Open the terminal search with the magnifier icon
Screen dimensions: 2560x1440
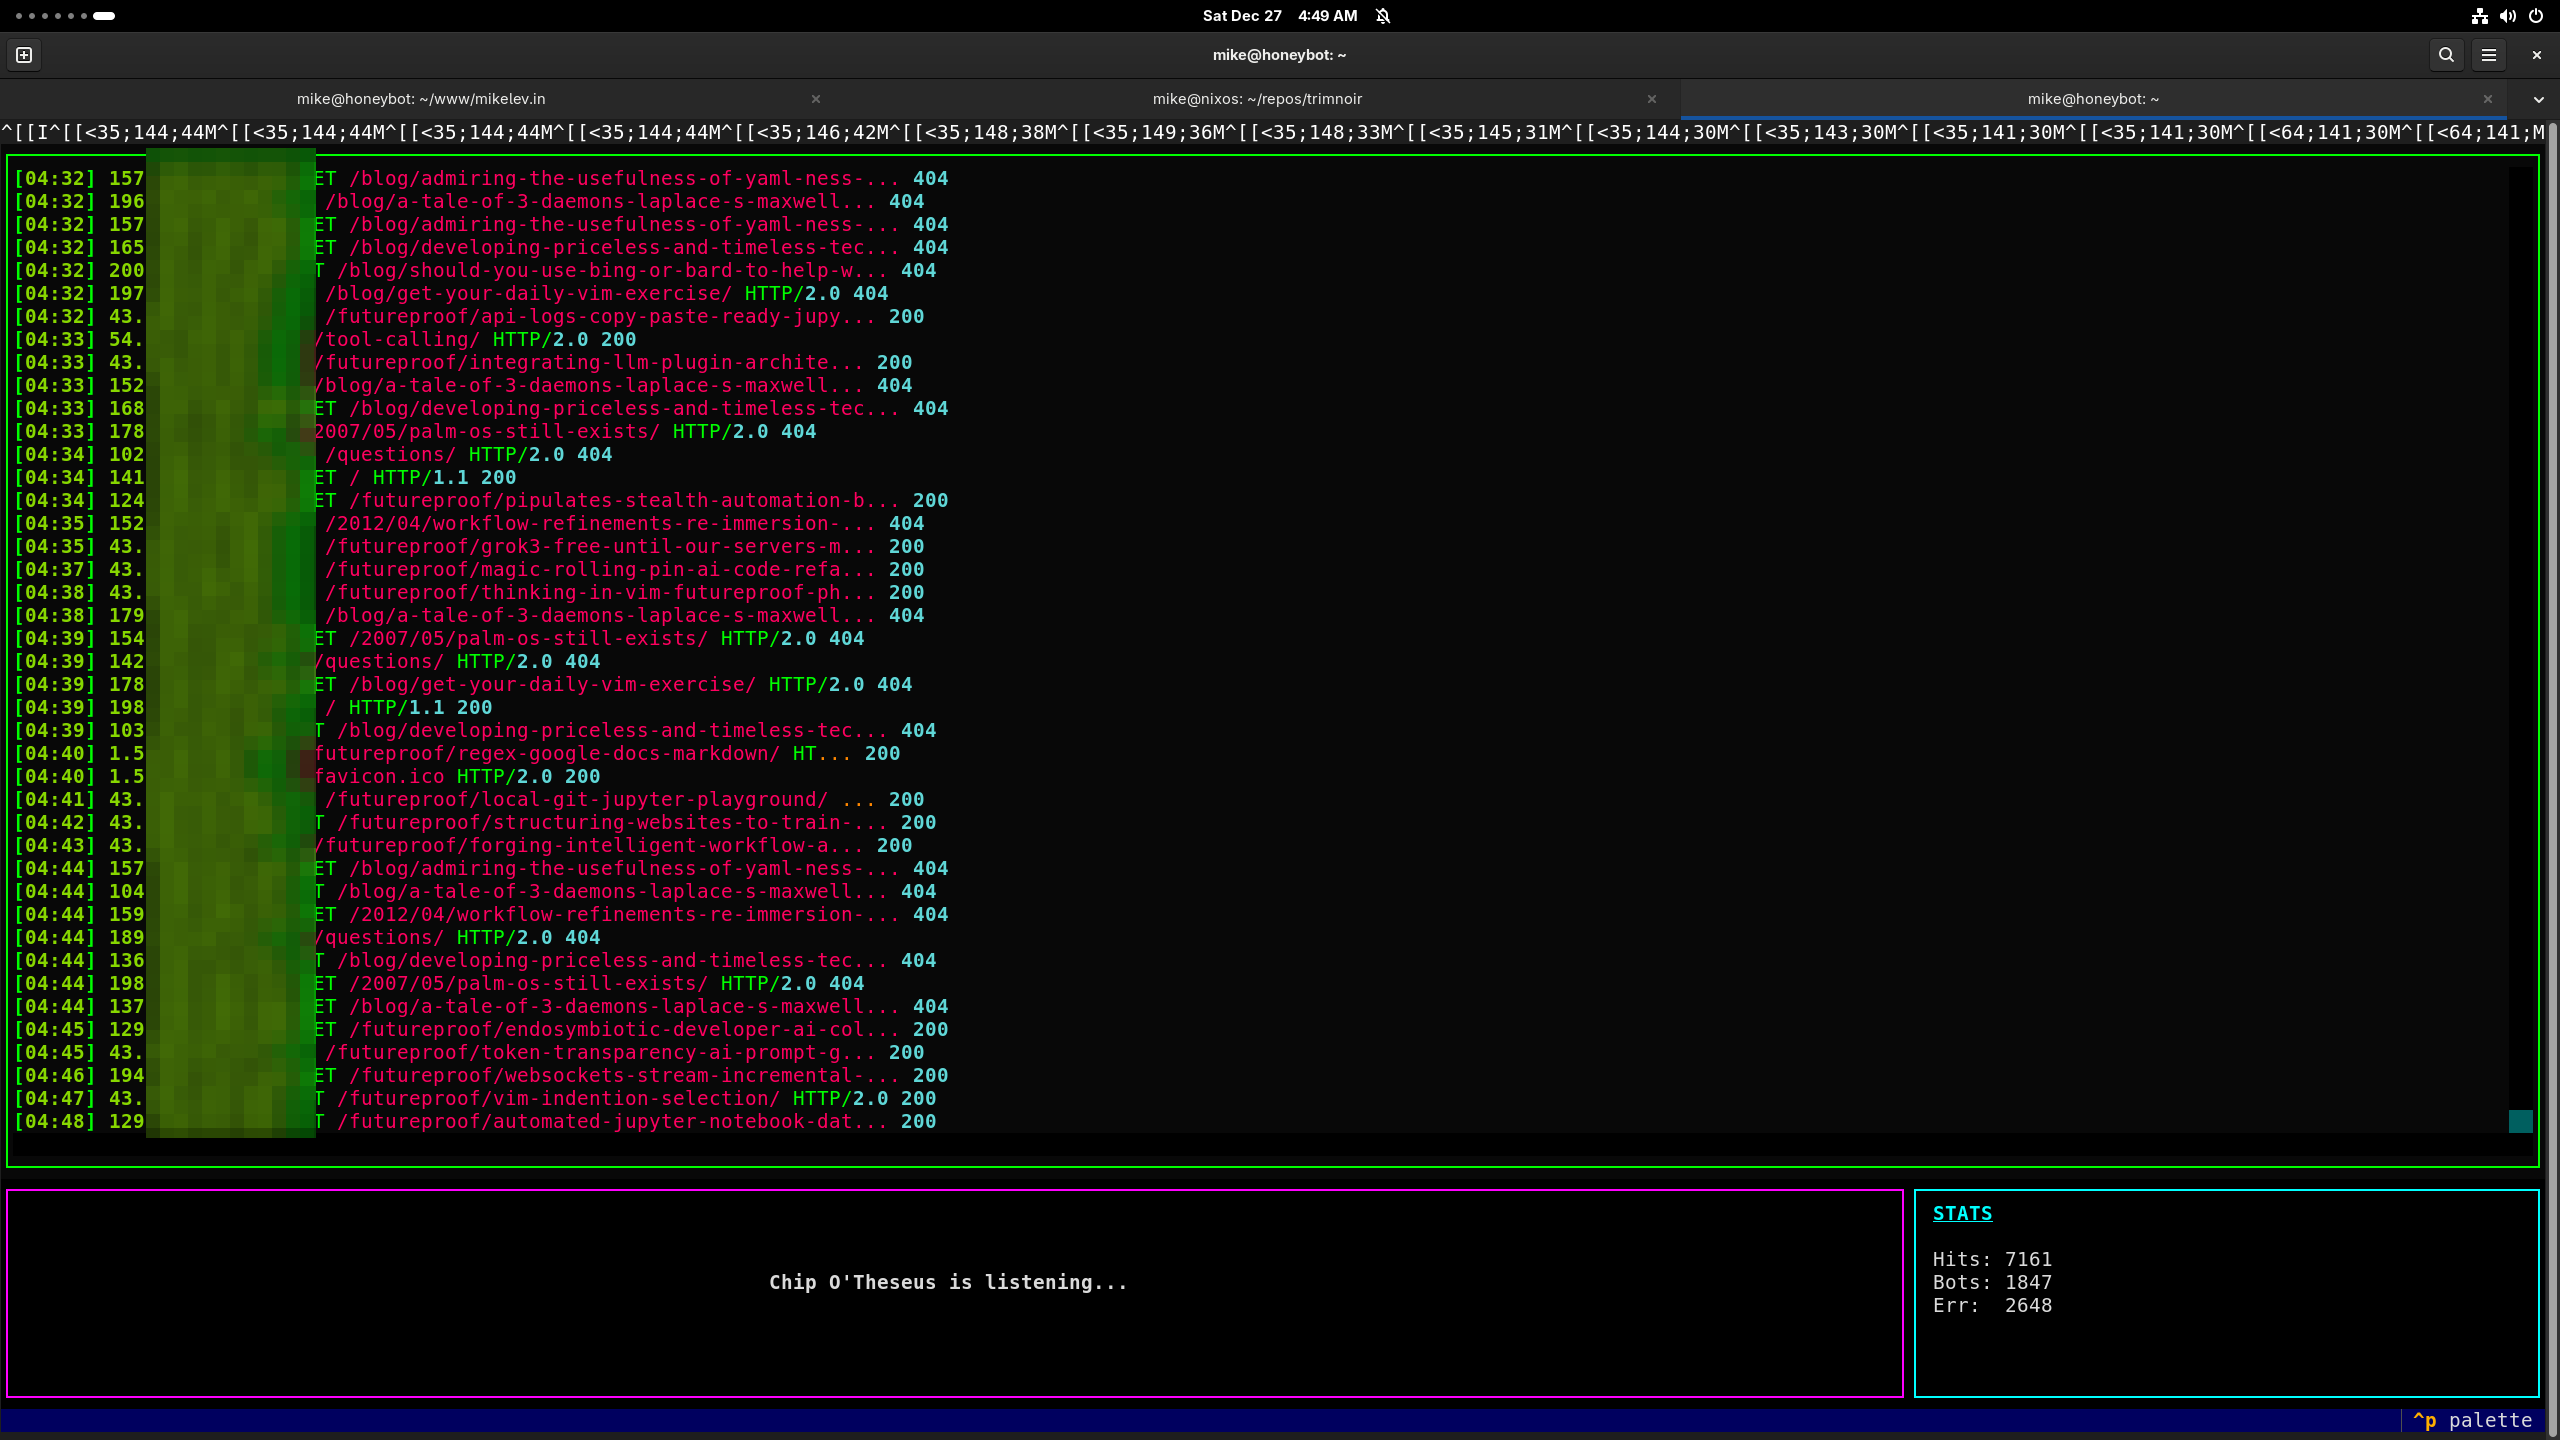[2447, 55]
